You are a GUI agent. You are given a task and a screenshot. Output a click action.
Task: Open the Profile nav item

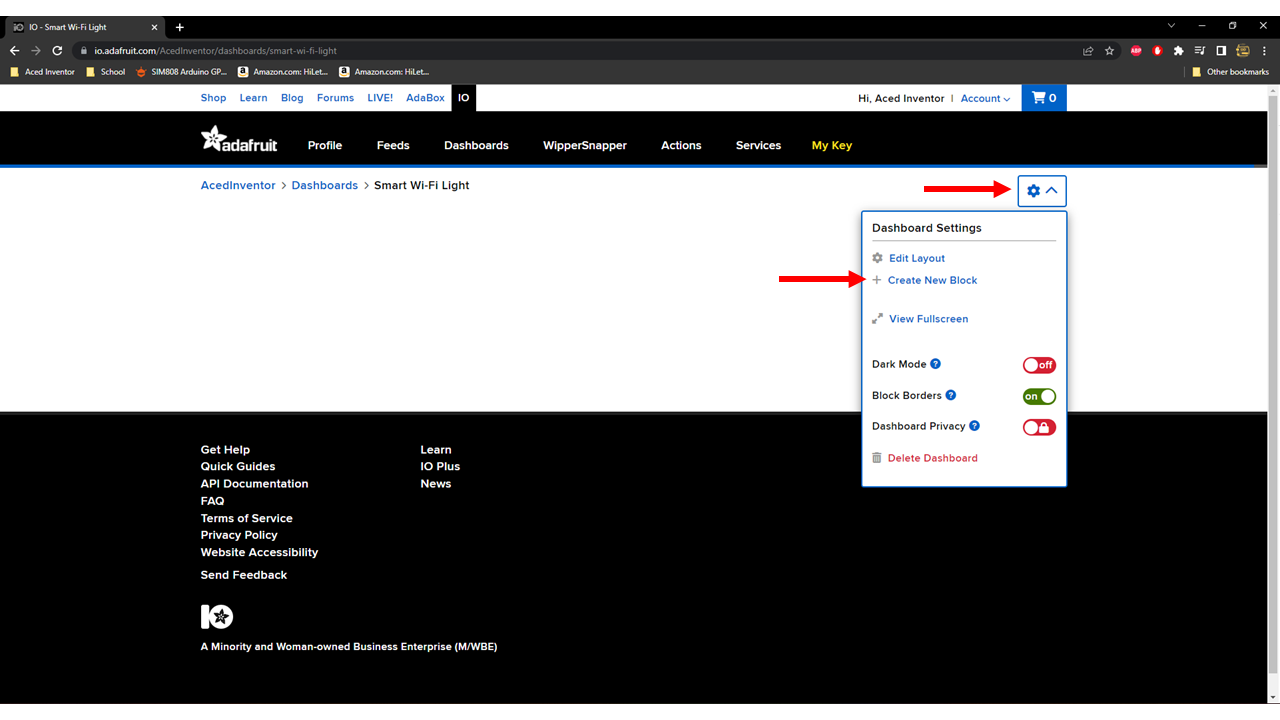coord(325,145)
